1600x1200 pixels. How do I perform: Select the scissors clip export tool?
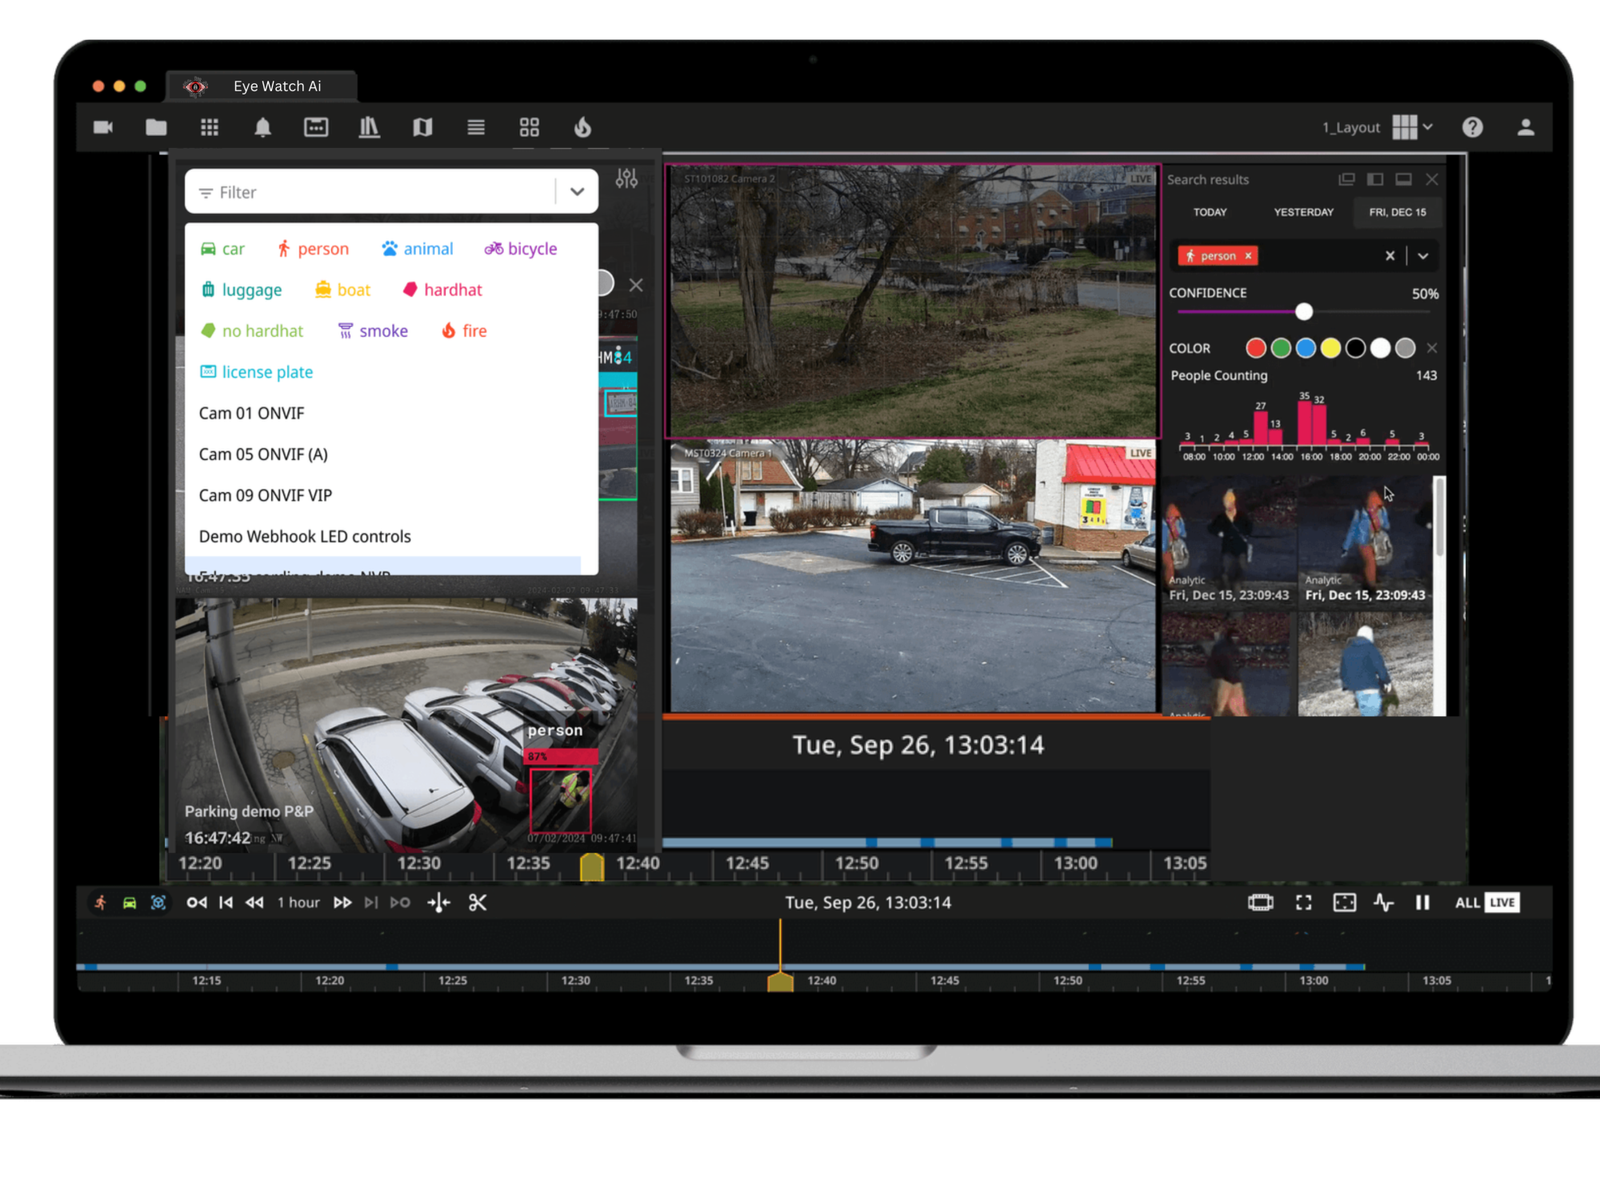[478, 903]
